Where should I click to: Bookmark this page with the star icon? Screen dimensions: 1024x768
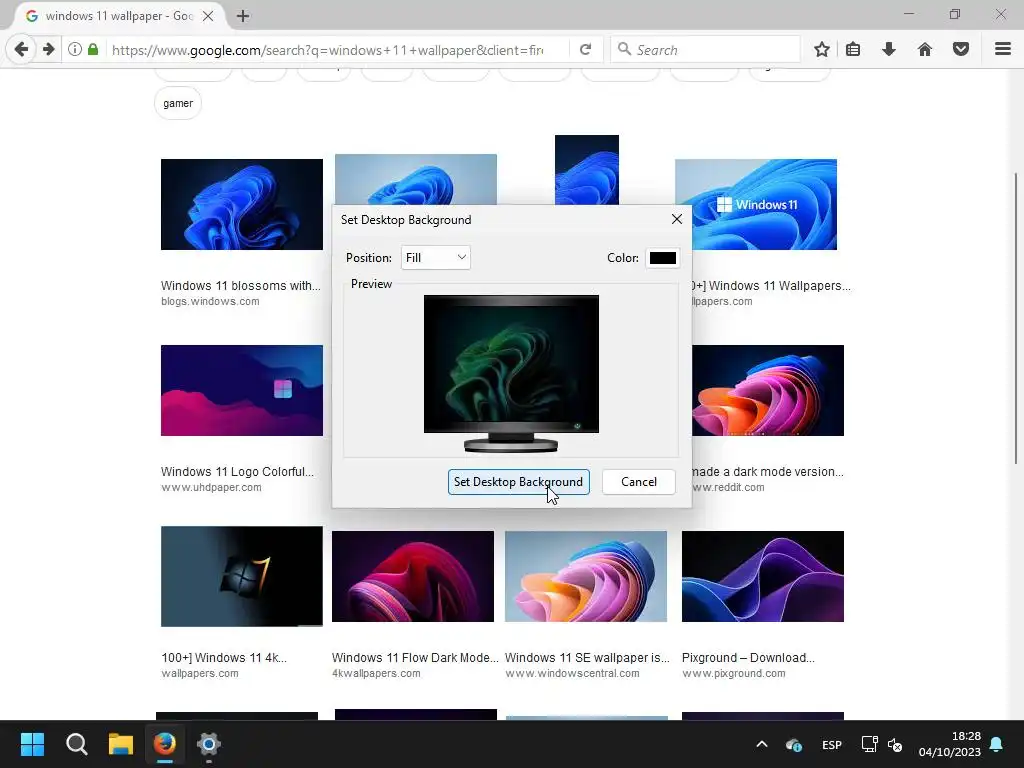click(x=822, y=50)
